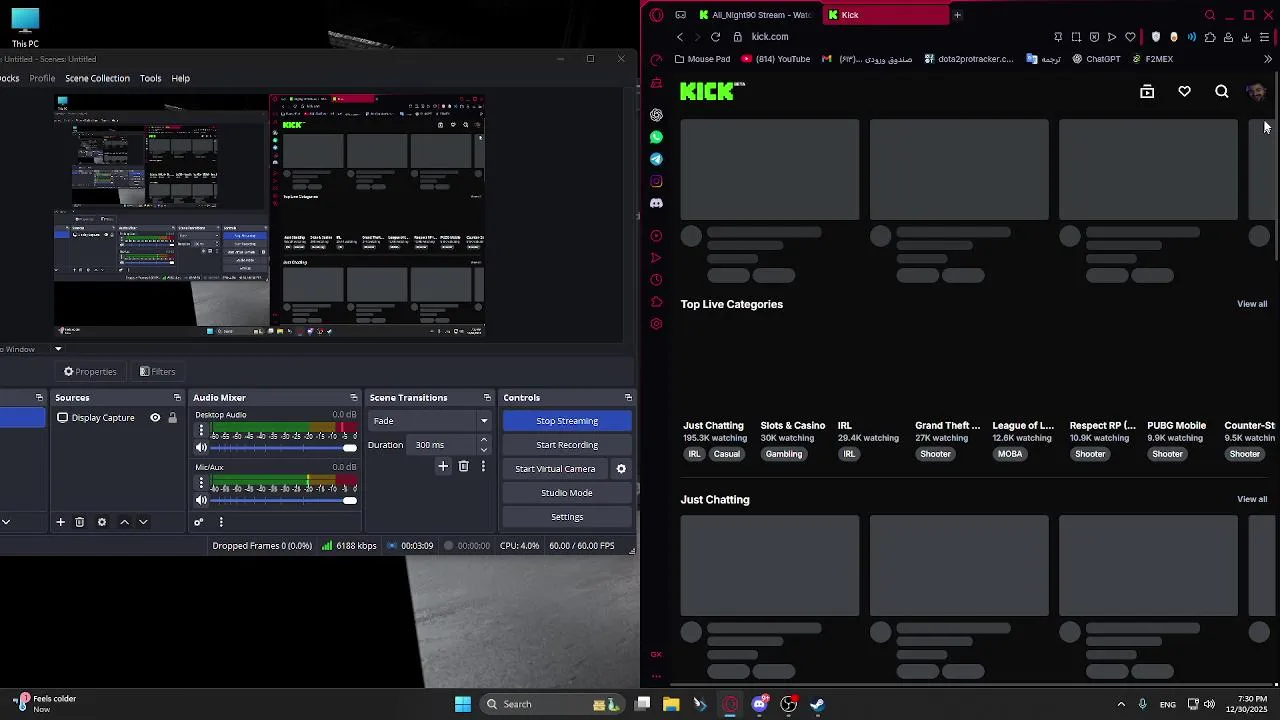The height and width of the screenshot is (720, 1280).
Task: Show hidden system tray icons
Action: coord(1121,704)
